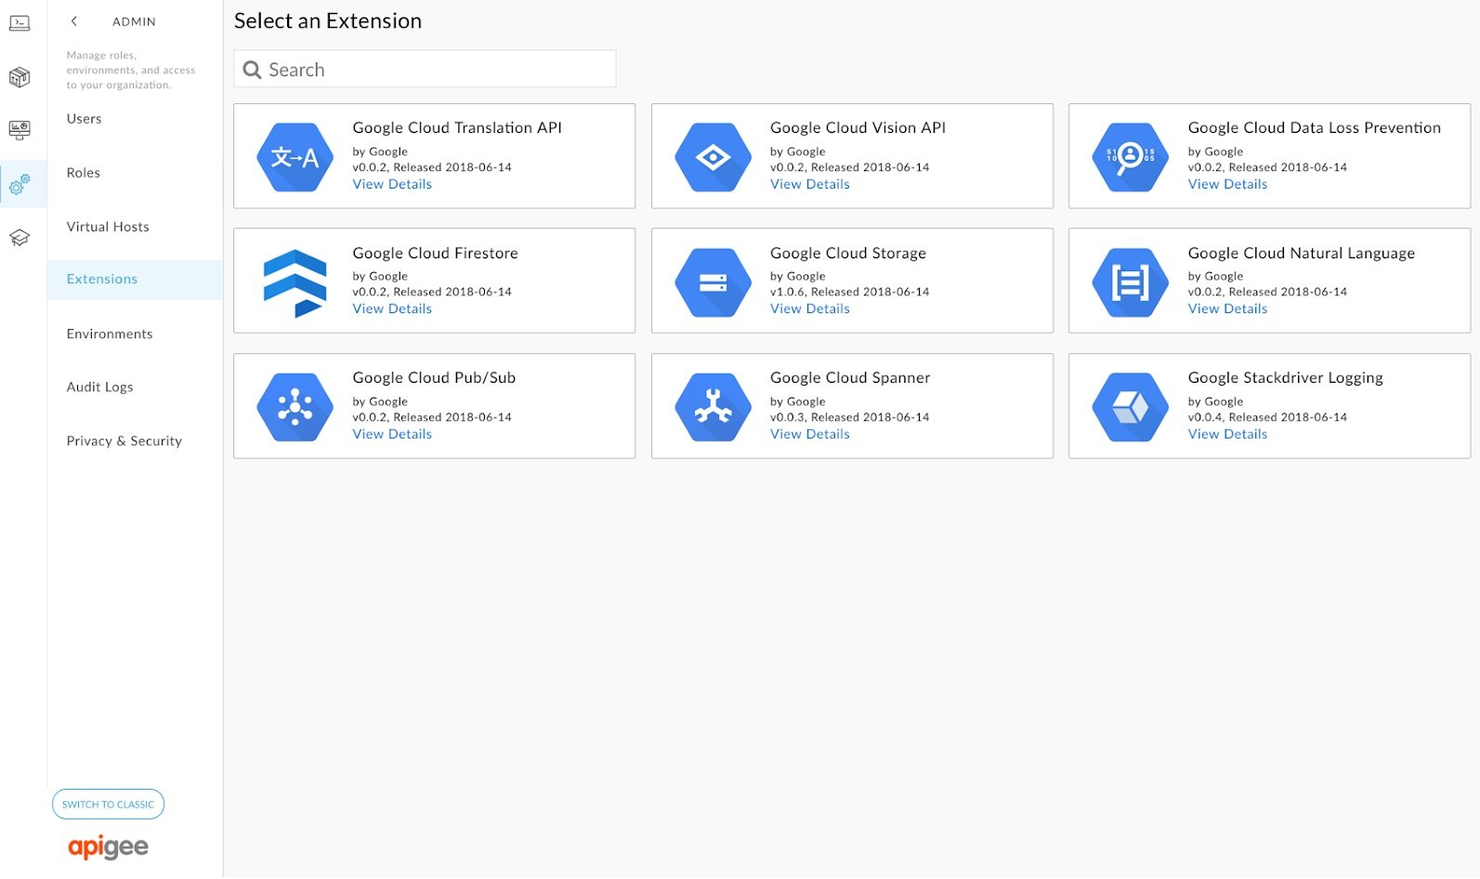The height and width of the screenshot is (879, 1480).
Task: Click the Google Cloud Firestore icon
Action: point(294,281)
